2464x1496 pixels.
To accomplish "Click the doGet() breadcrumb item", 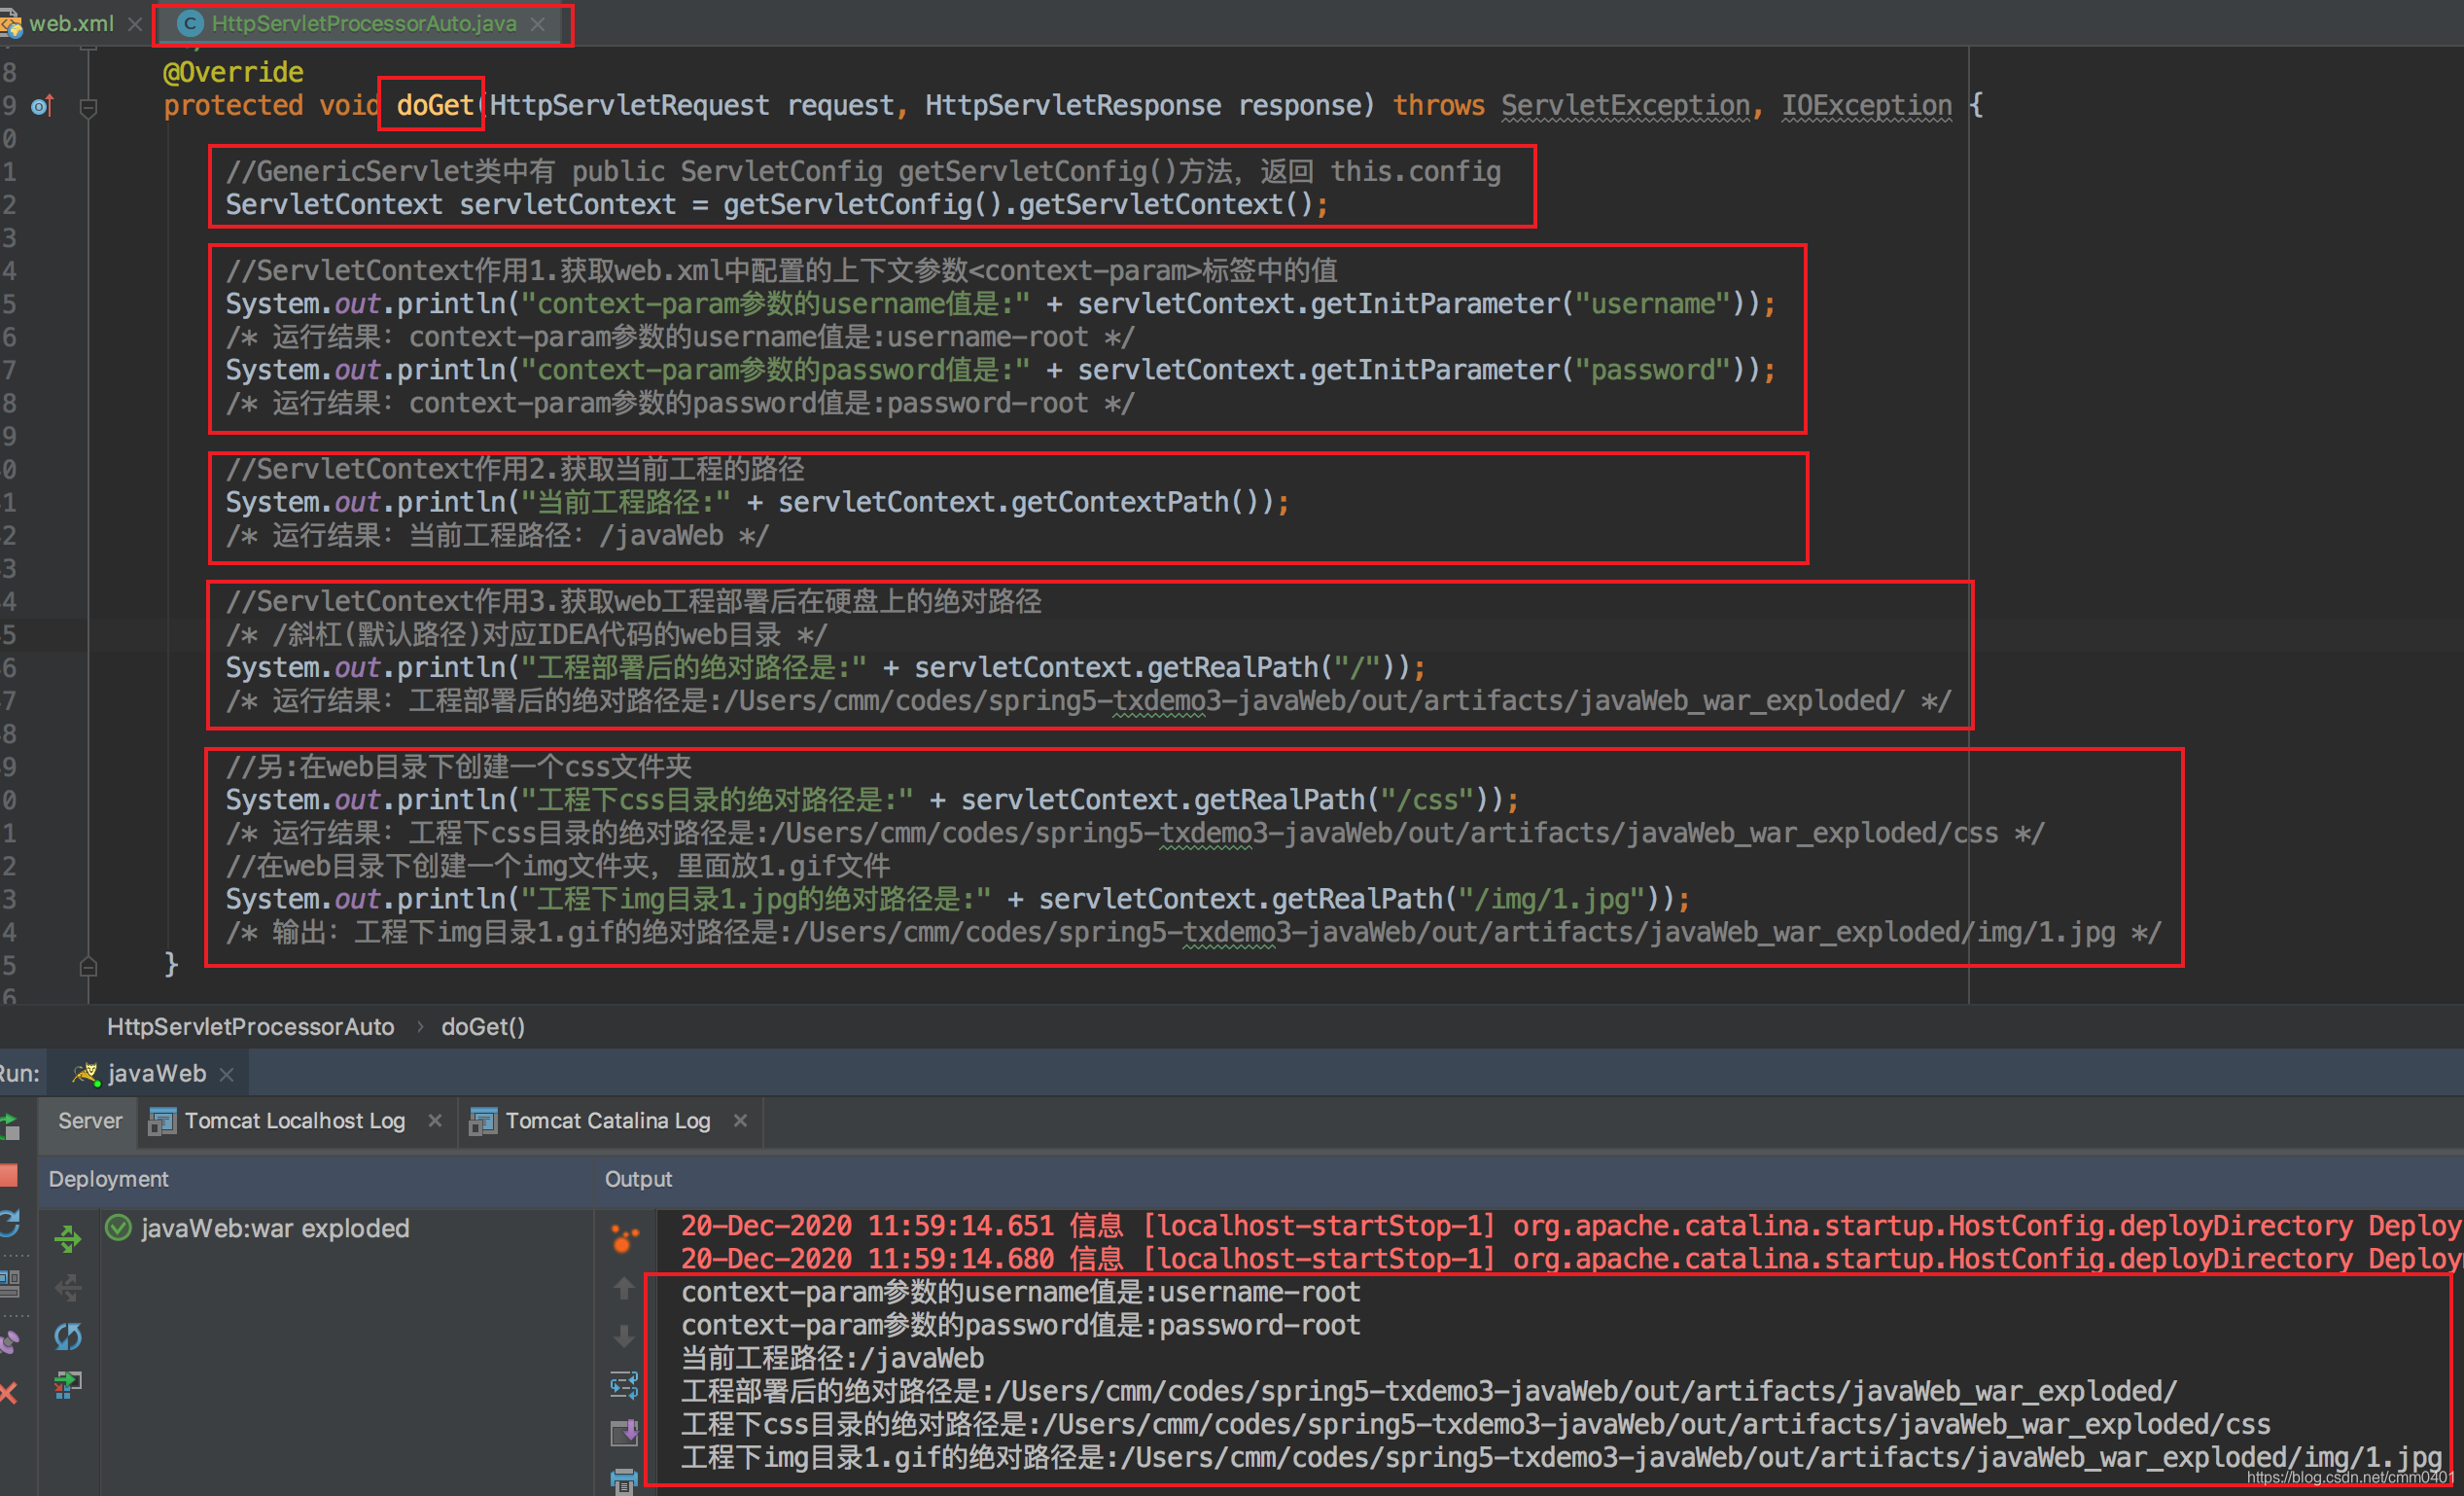I will click(483, 1027).
